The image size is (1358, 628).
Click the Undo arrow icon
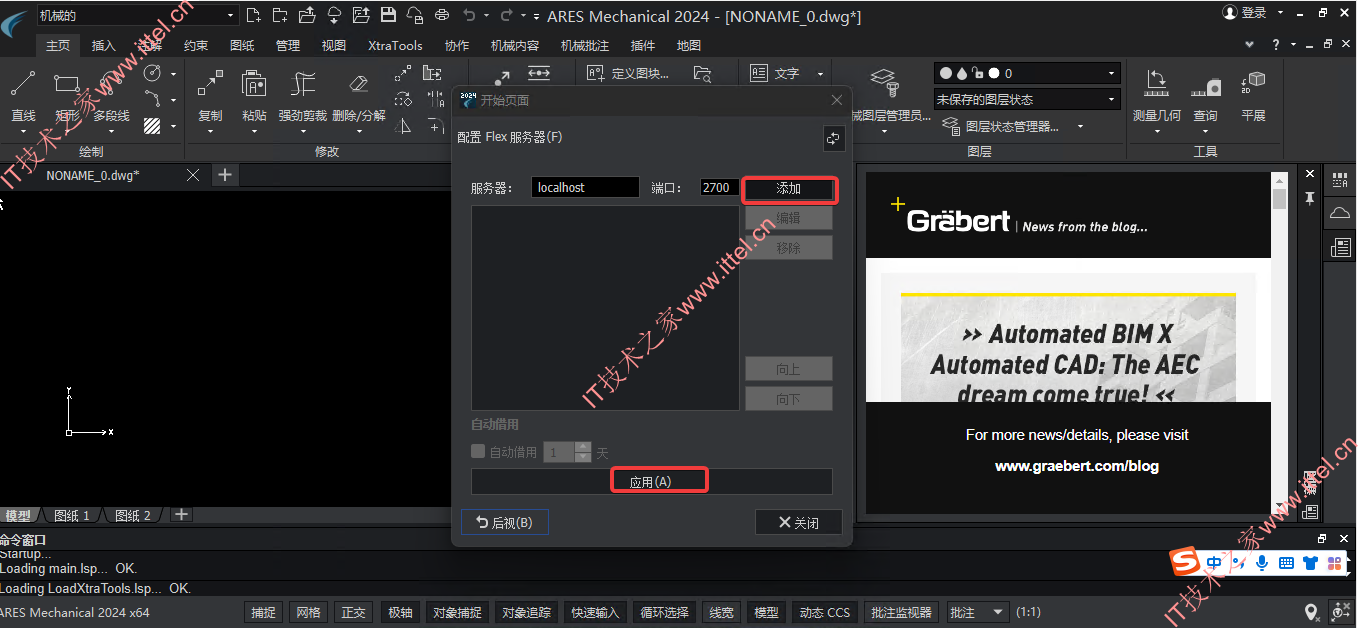470,15
